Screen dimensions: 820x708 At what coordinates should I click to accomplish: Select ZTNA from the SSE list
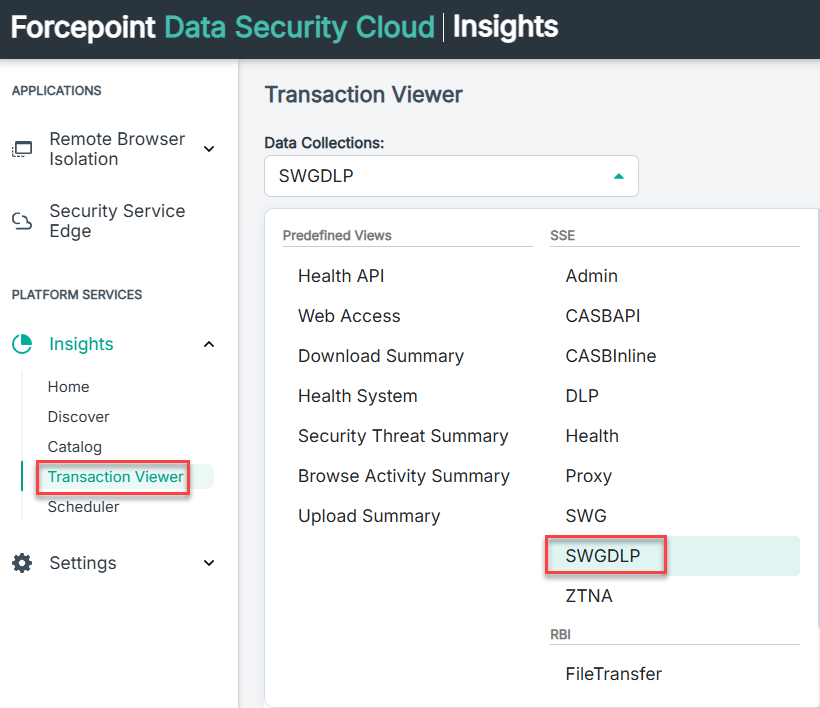(589, 596)
